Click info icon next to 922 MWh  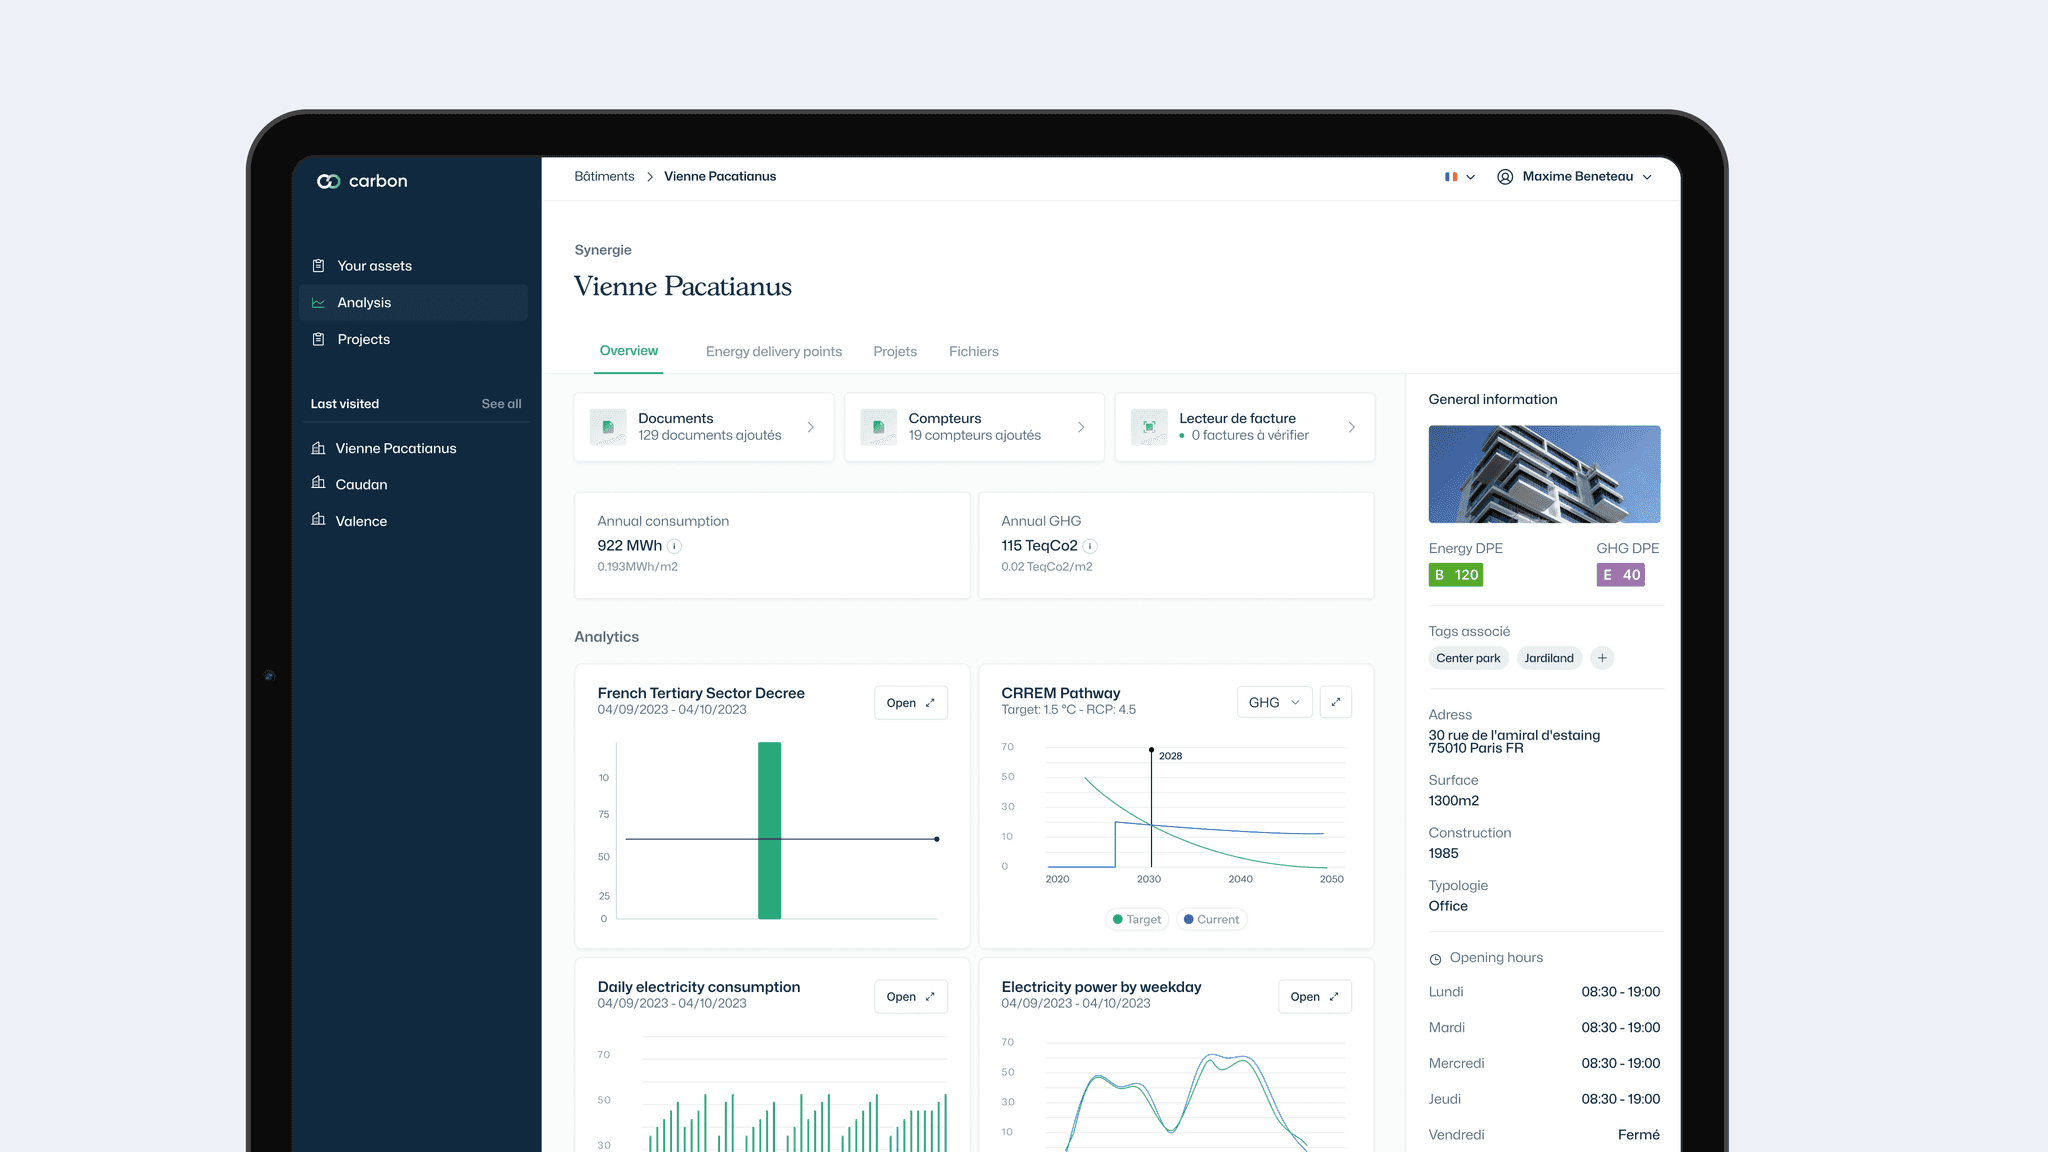[675, 546]
